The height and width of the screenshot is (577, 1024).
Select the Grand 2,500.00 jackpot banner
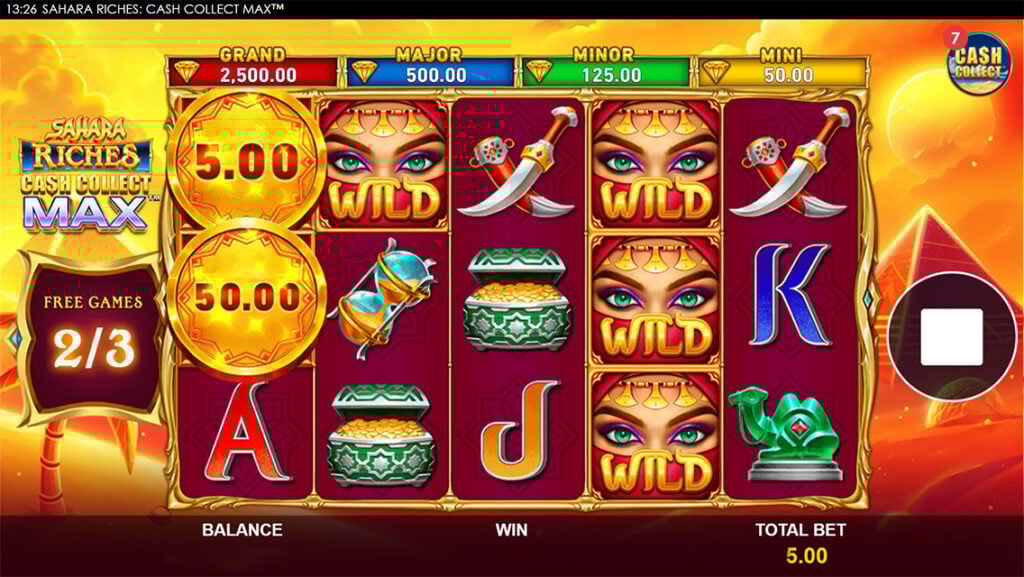[x=253, y=67]
